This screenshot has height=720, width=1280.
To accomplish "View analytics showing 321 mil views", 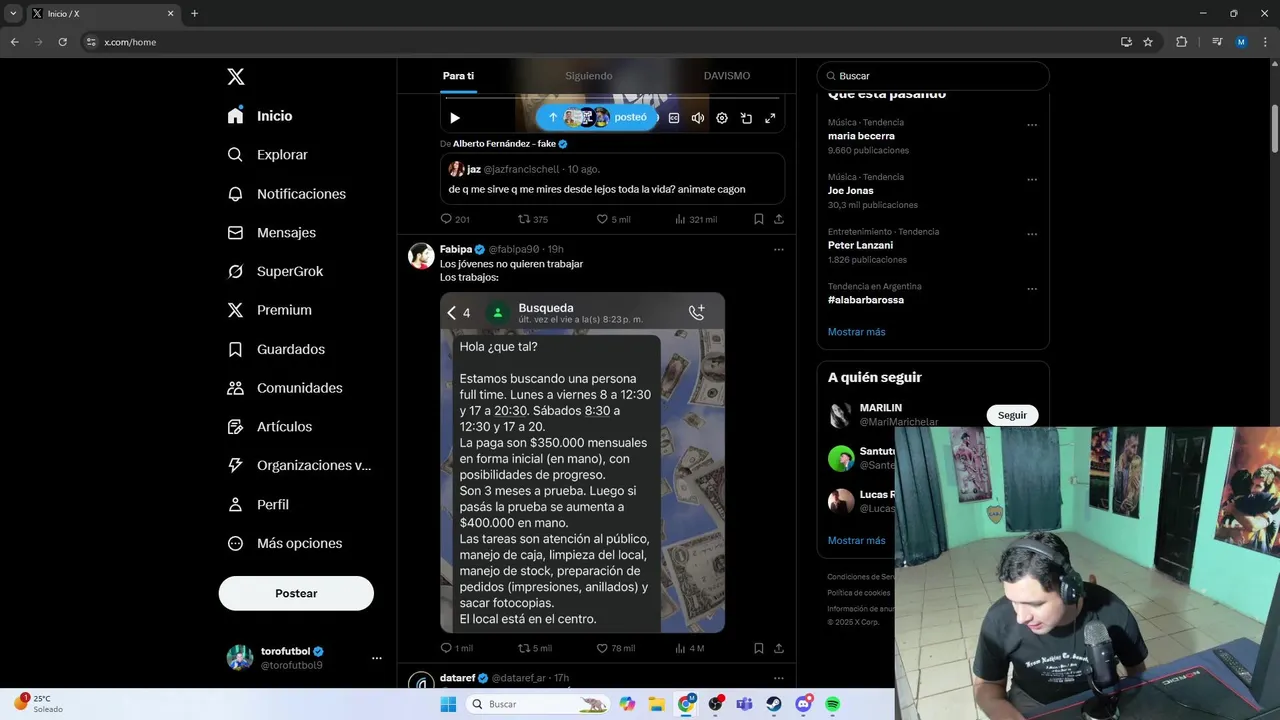I will coord(696,219).
